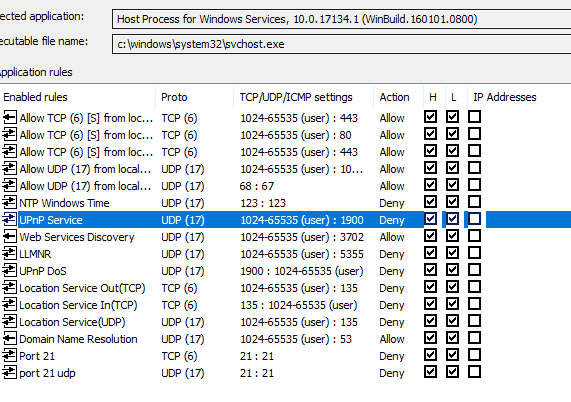Click the 1900 : 1024-65535 (user) setting

[x=302, y=271]
